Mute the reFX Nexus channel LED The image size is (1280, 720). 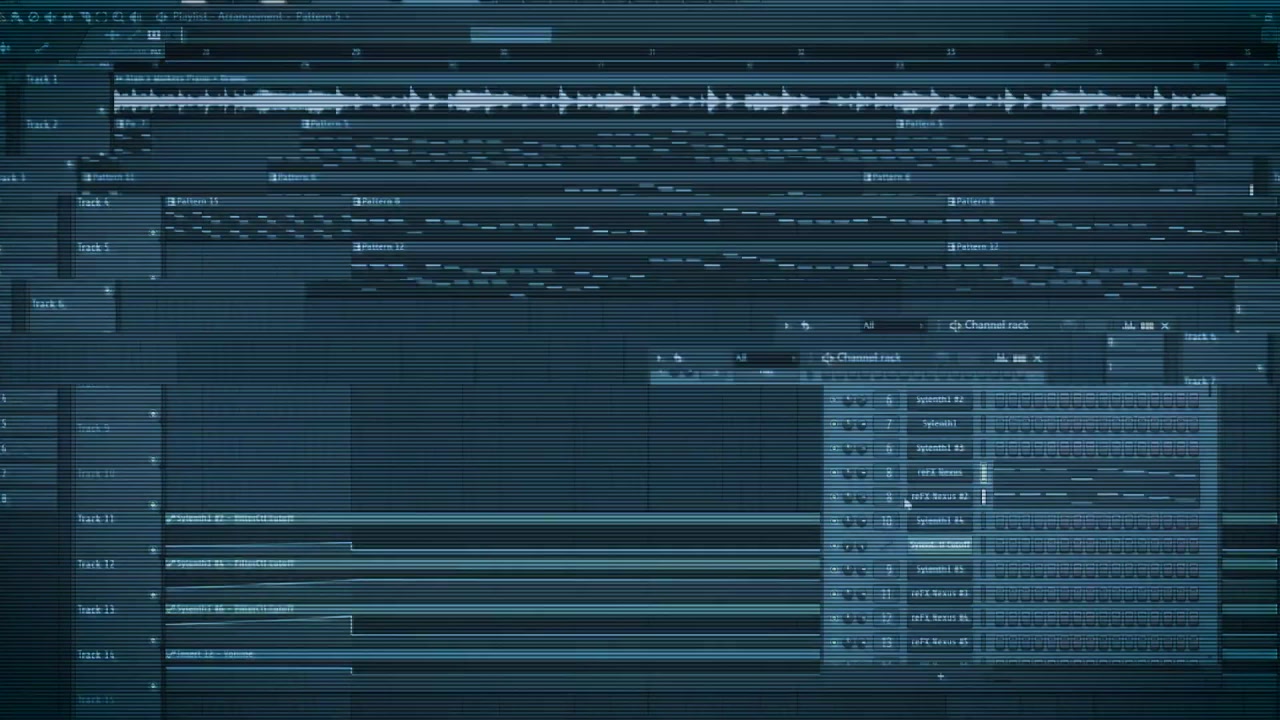pyautogui.click(x=834, y=473)
